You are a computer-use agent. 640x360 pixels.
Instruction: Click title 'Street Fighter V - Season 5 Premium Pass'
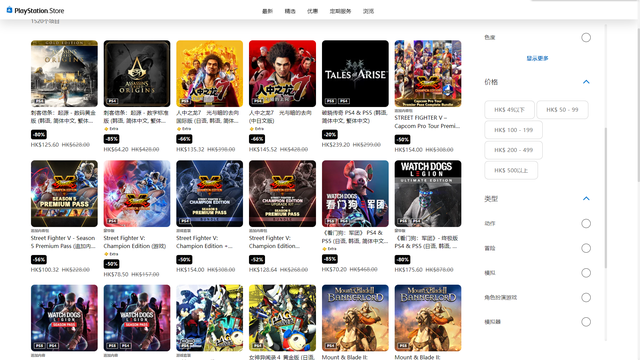tap(63, 242)
